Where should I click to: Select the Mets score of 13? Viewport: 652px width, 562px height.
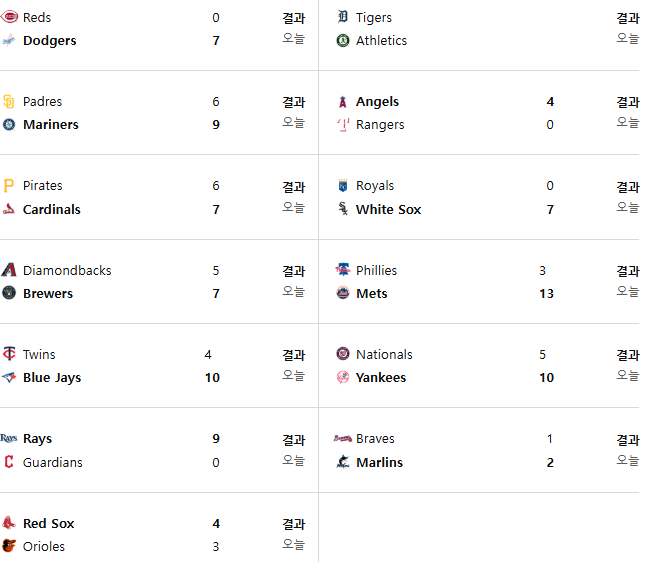point(546,293)
